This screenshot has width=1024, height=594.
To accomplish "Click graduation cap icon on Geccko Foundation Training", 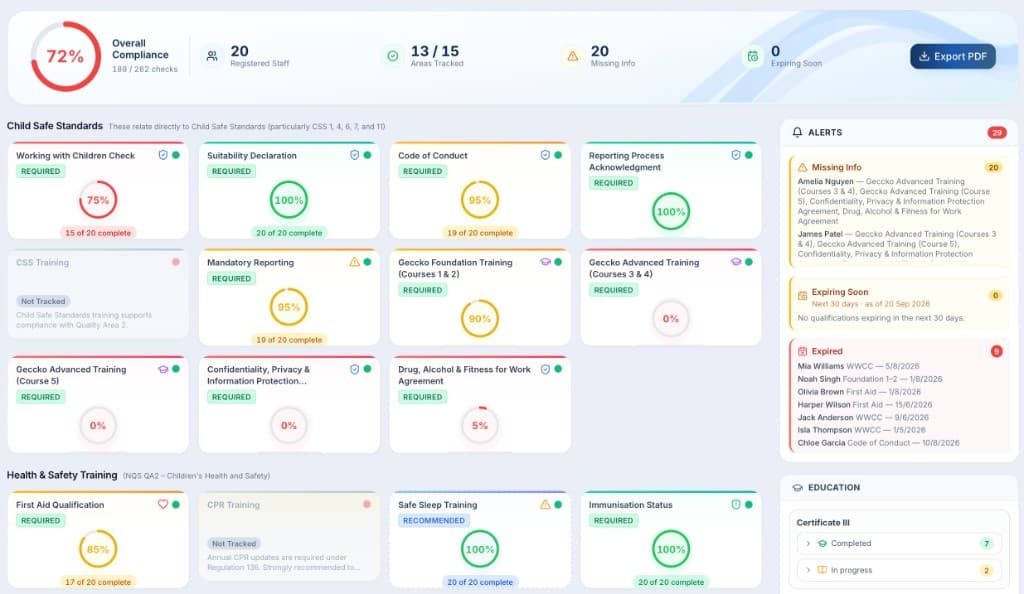I will [545, 262].
